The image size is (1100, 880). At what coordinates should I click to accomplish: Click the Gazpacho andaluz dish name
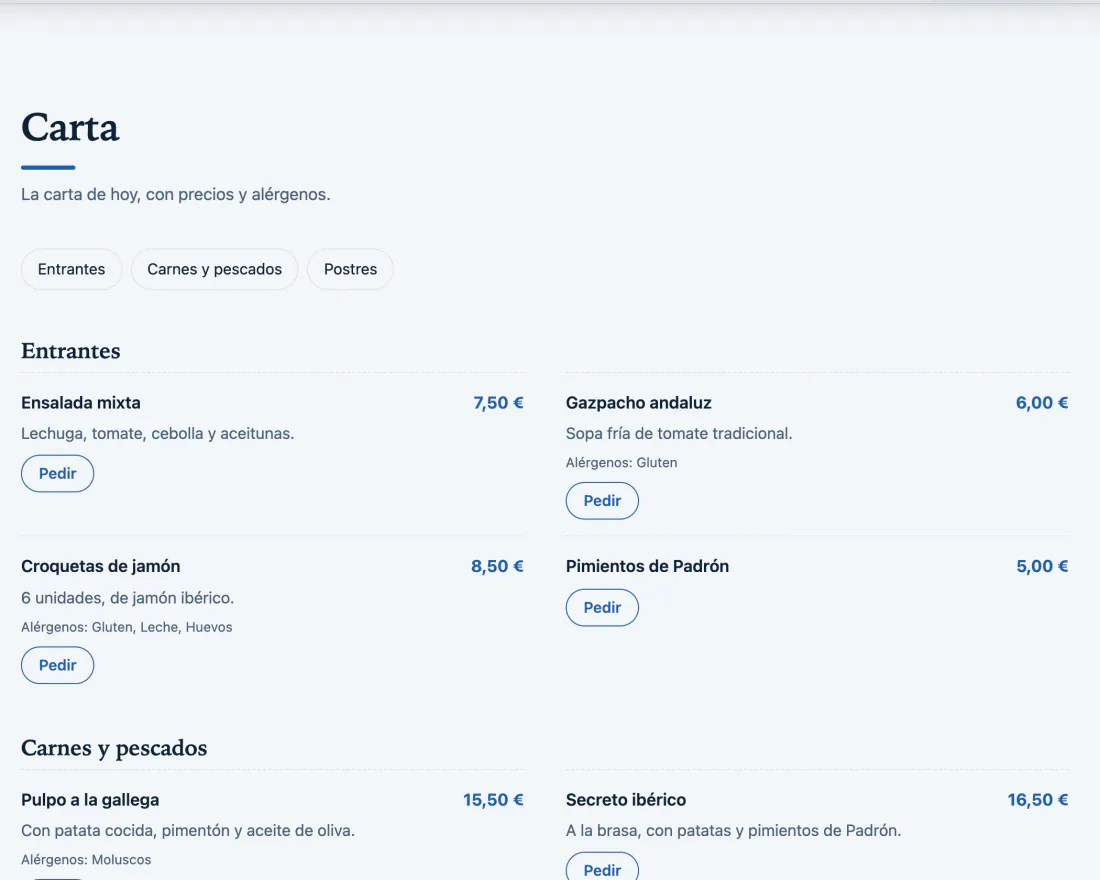click(x=639, y=403)
